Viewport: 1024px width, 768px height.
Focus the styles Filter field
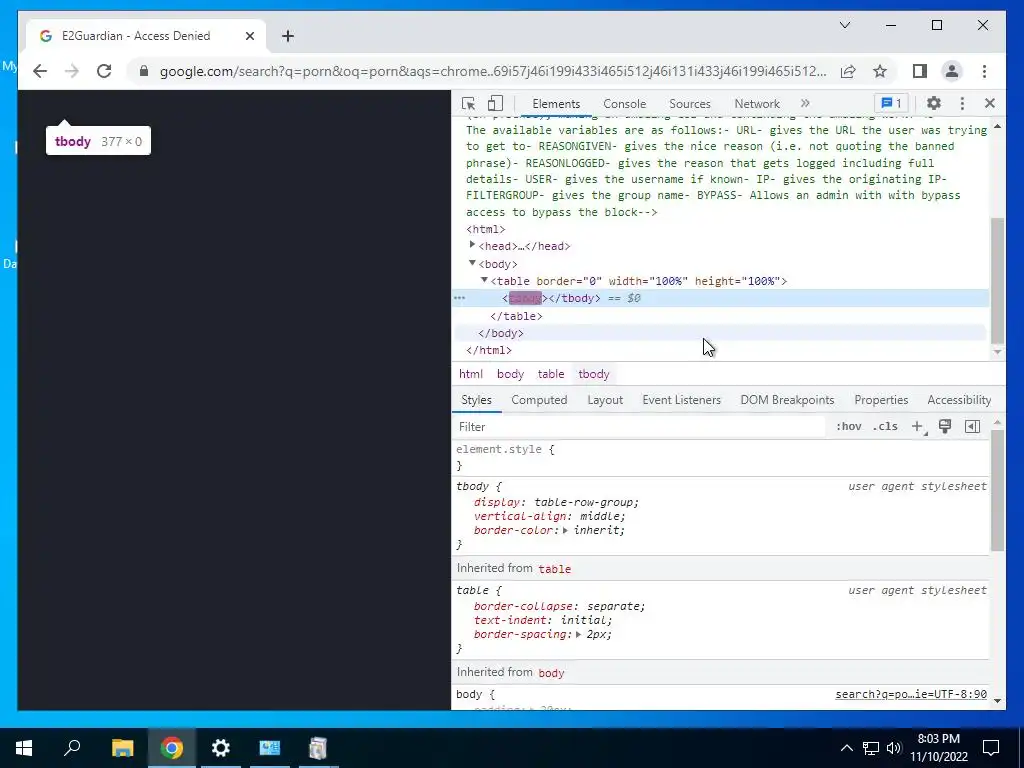[640, 426]
